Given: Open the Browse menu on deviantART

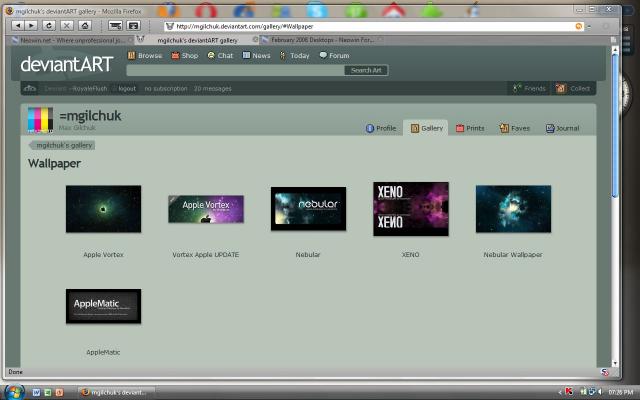Looking at the screenshot, I should coord(145,56).
